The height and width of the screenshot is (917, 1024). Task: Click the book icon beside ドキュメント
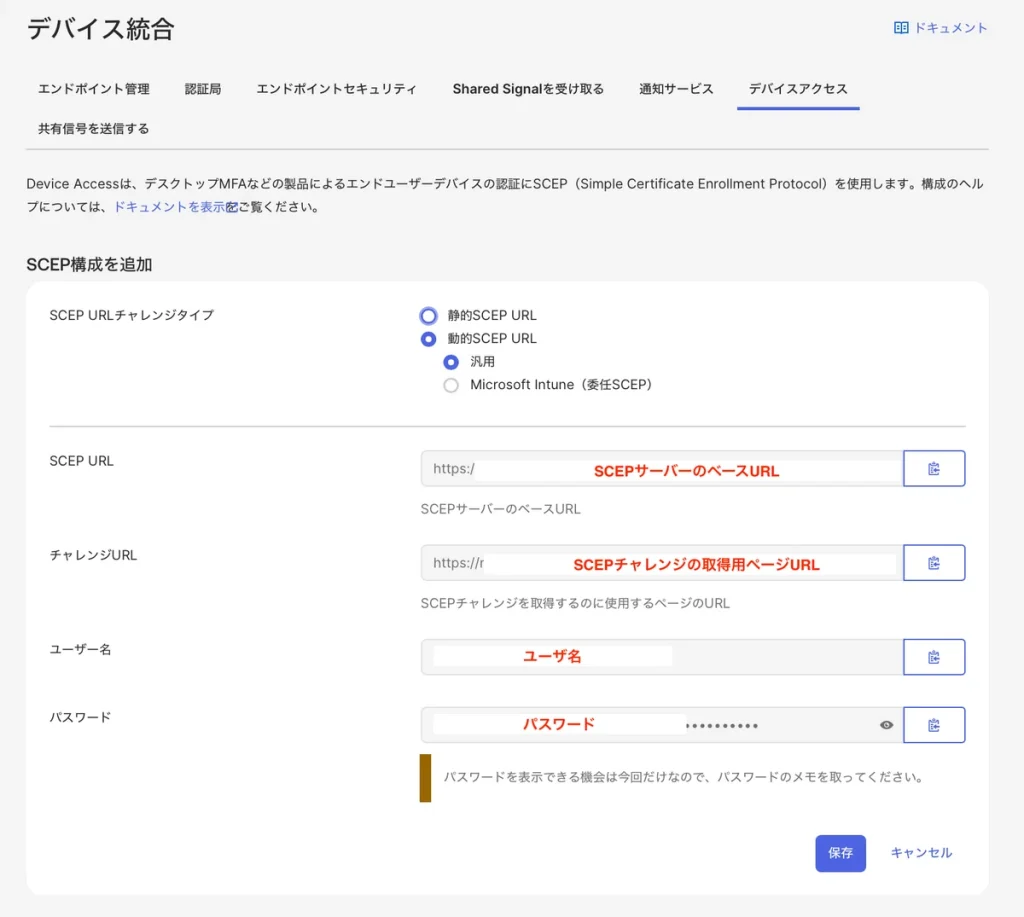click(901, 28)
